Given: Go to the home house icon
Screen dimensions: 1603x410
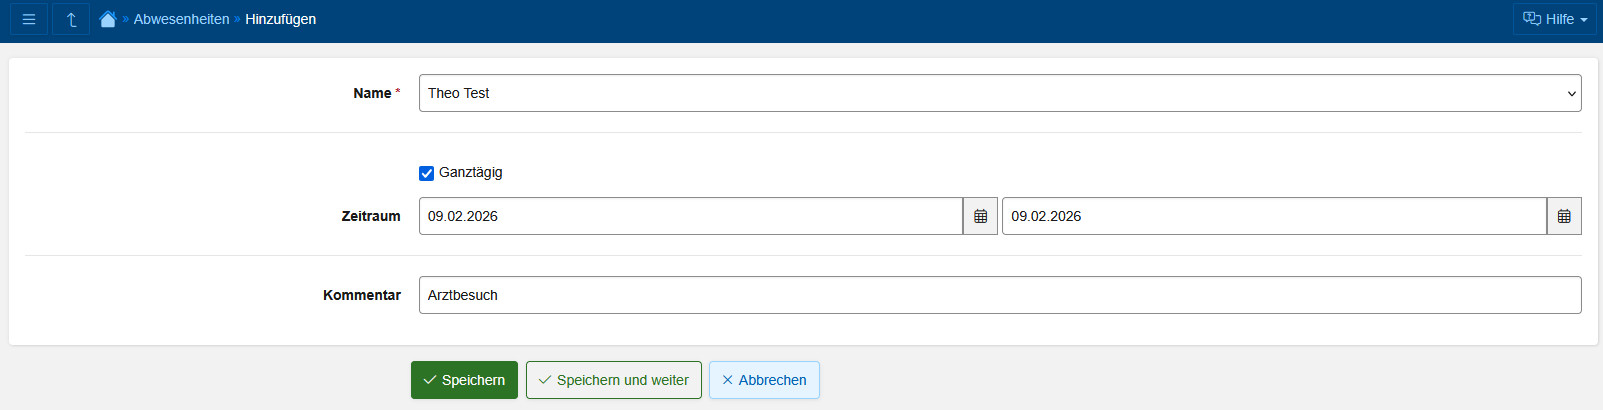Looking at the screenshot, I should tap(108, 19).
